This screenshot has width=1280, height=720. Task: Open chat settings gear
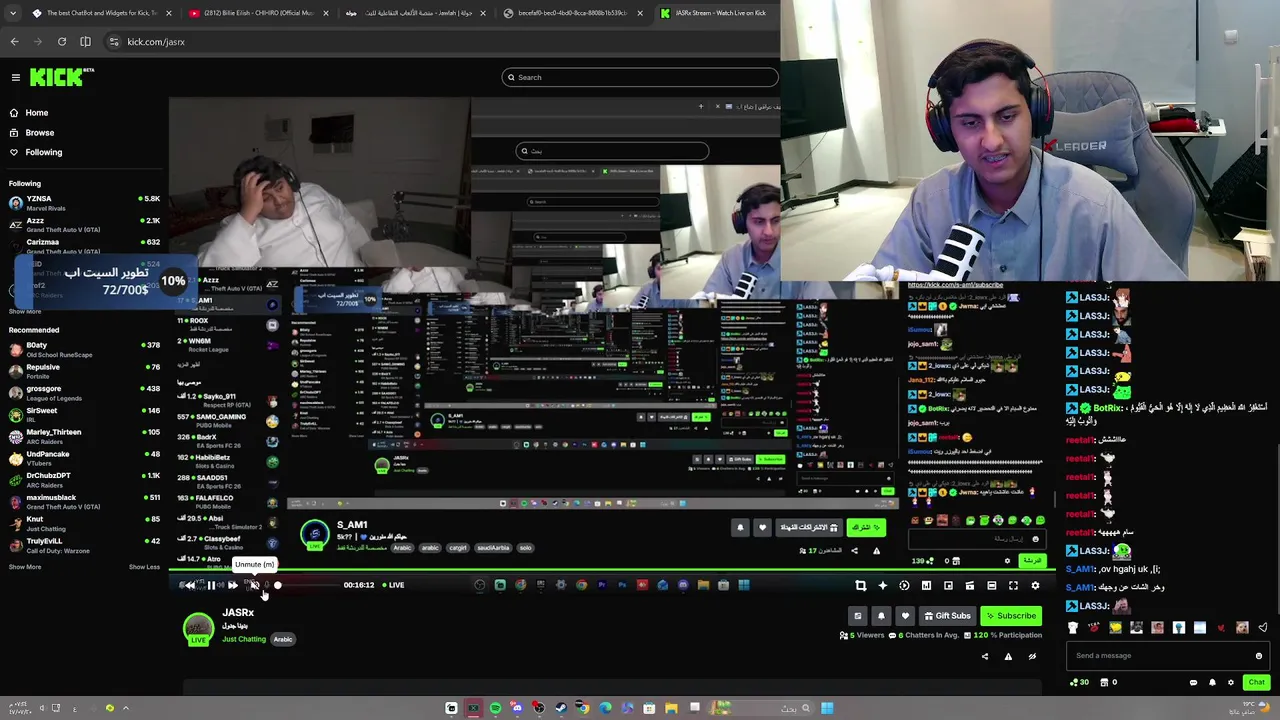(1231, 683)
